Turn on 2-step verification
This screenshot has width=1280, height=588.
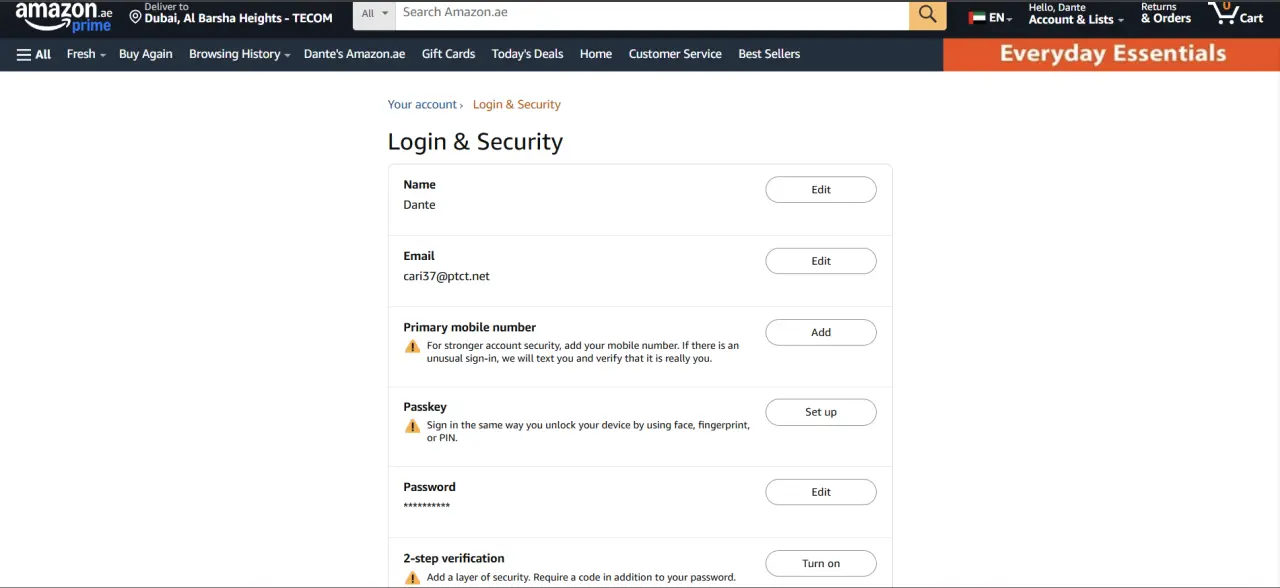(821, 563)
